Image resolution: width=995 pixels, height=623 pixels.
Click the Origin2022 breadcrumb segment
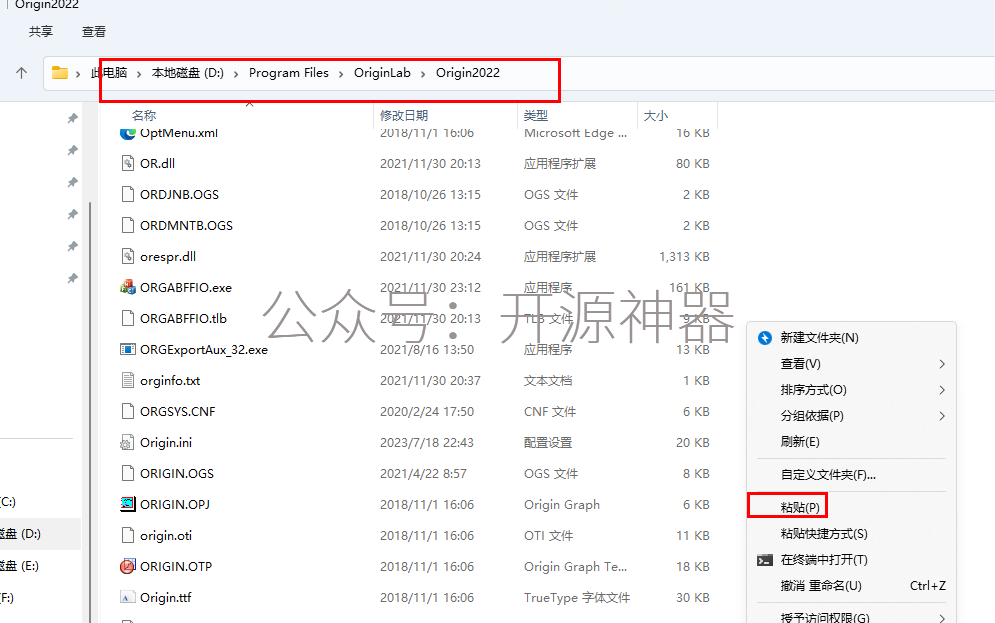click(468, 73)
